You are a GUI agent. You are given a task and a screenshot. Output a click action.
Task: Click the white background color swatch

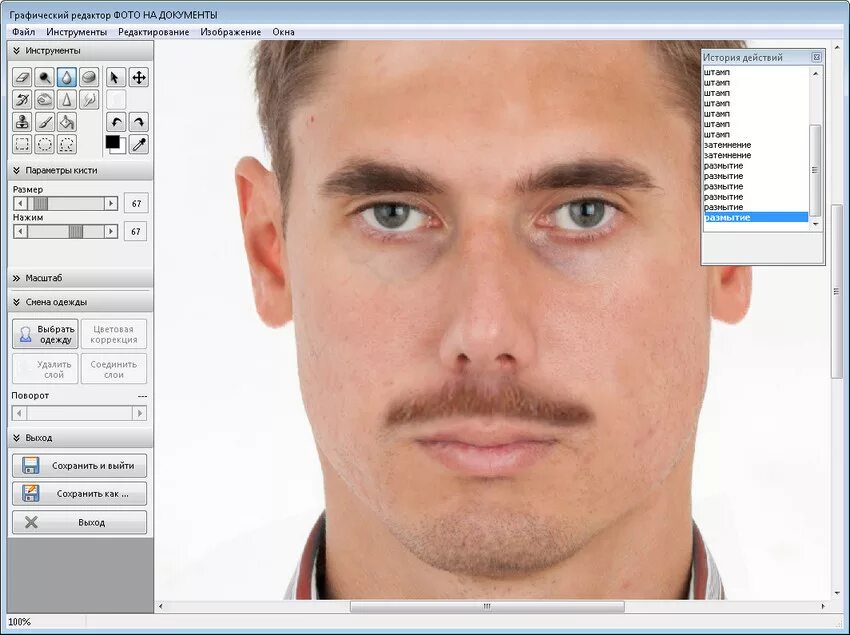tap(123, 149)
